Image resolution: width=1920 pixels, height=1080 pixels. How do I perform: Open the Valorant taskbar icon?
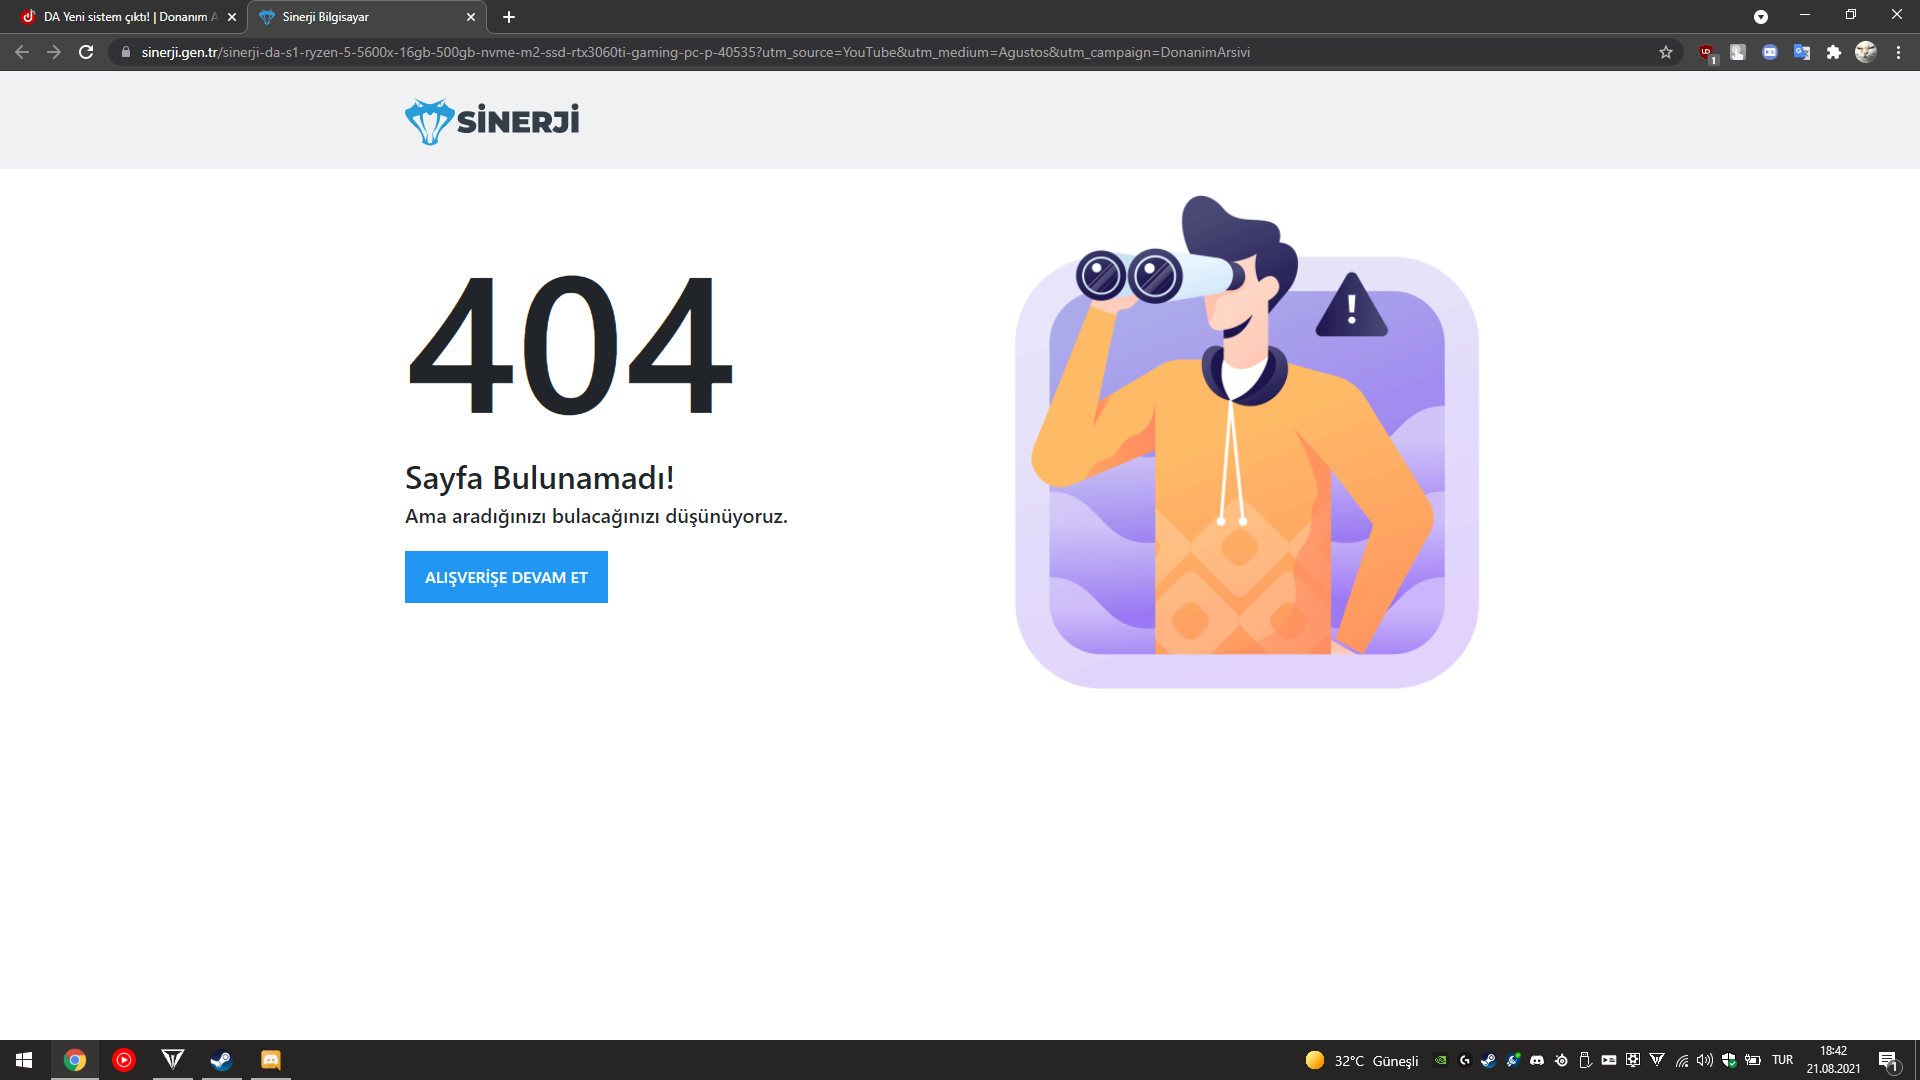pos(173,1060)
